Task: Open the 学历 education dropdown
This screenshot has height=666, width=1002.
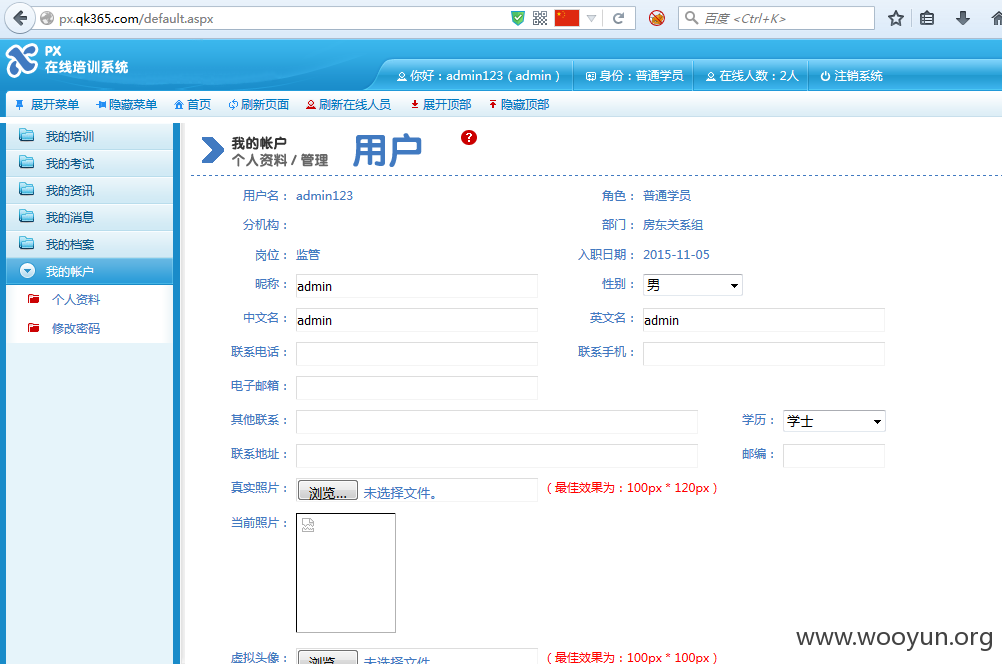Action: click(834, 421)
